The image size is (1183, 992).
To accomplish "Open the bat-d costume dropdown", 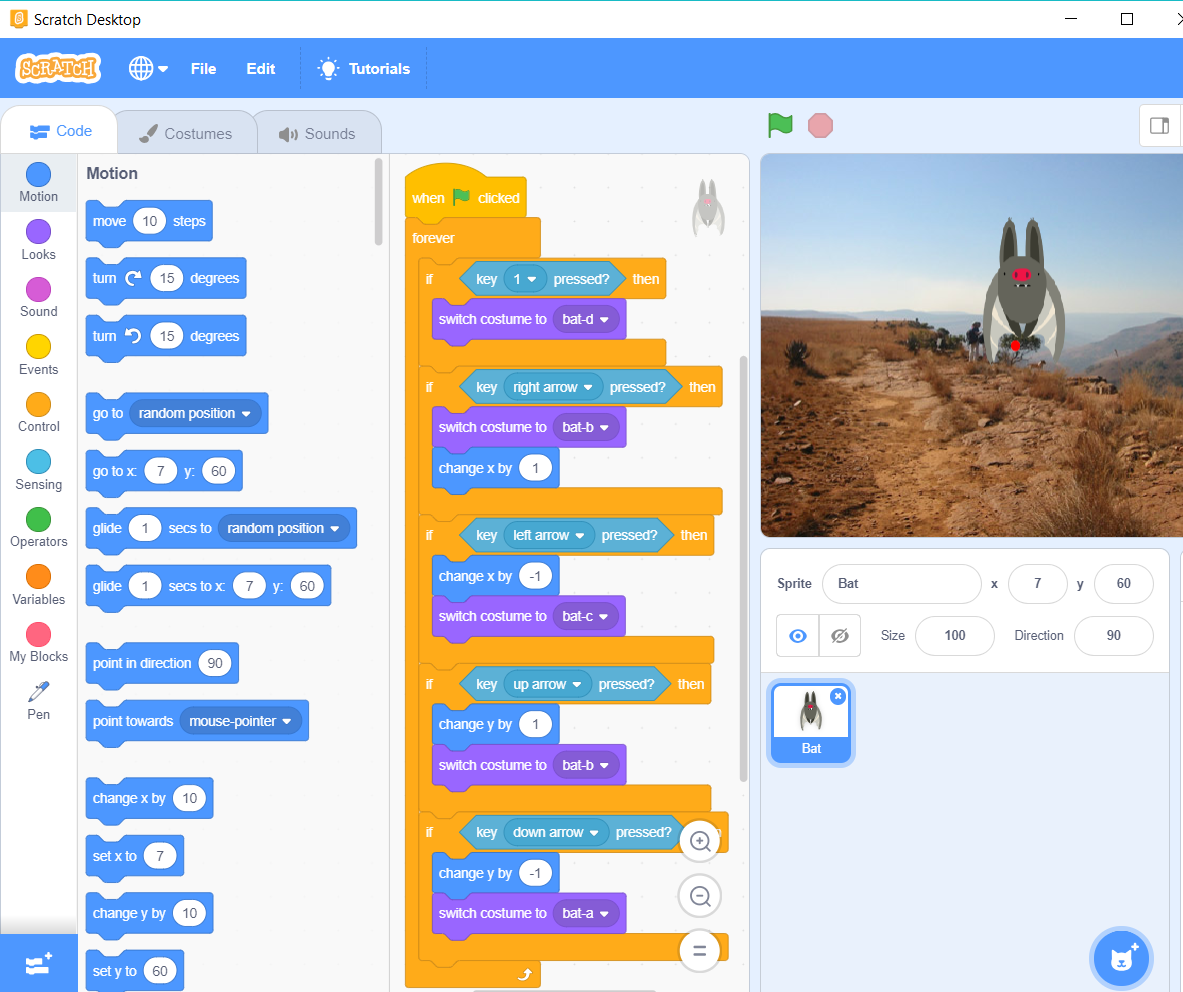I will pos(588,319).
